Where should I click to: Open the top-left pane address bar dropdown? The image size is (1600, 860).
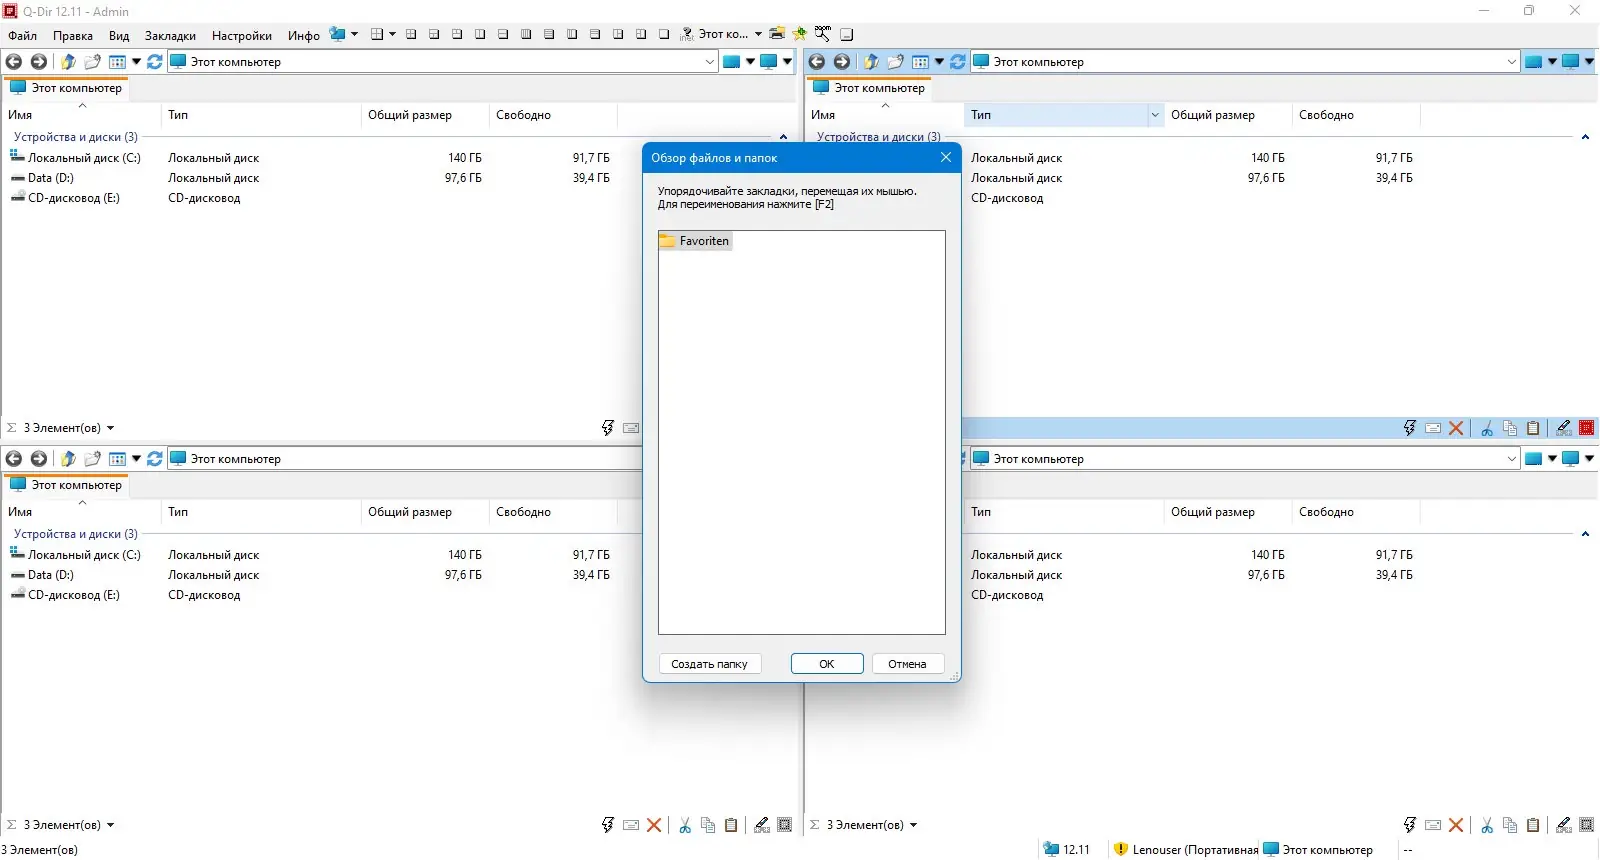point(710,62)
